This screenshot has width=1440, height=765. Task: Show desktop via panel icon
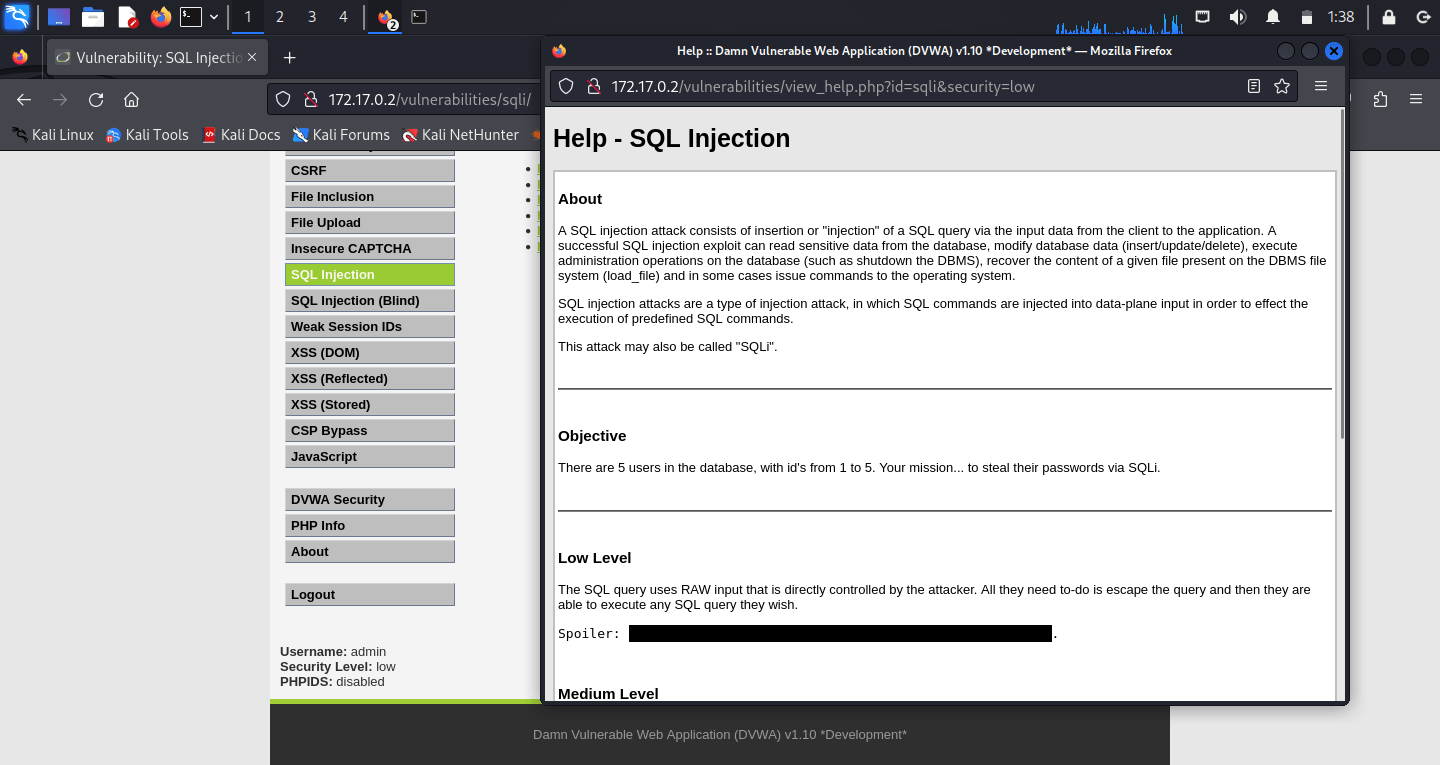click(59, 17)
